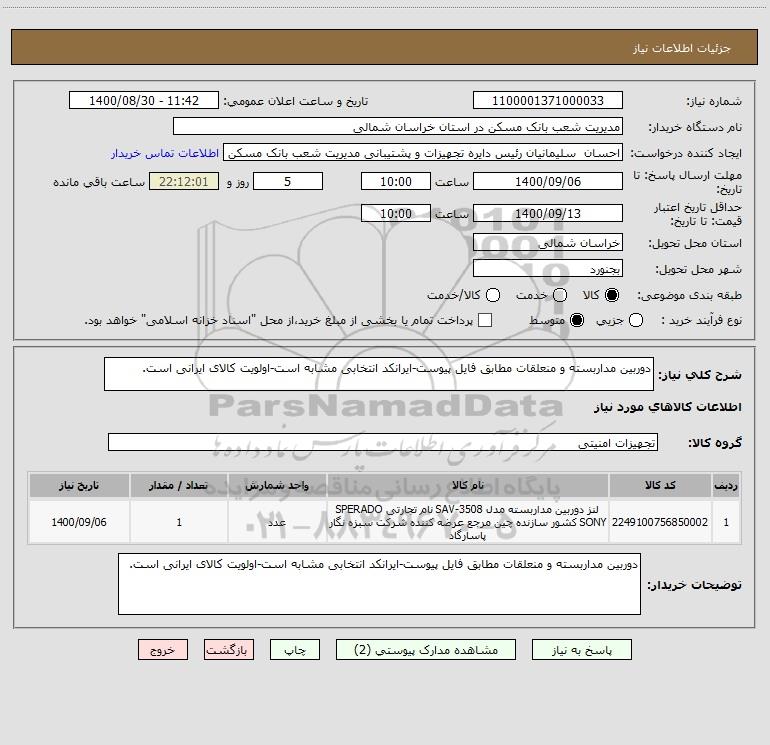The width and height of the screenshot is (770, 745).
Task: Open the اطلاعات تماس خریدار link
Action: tap(165, 153)
